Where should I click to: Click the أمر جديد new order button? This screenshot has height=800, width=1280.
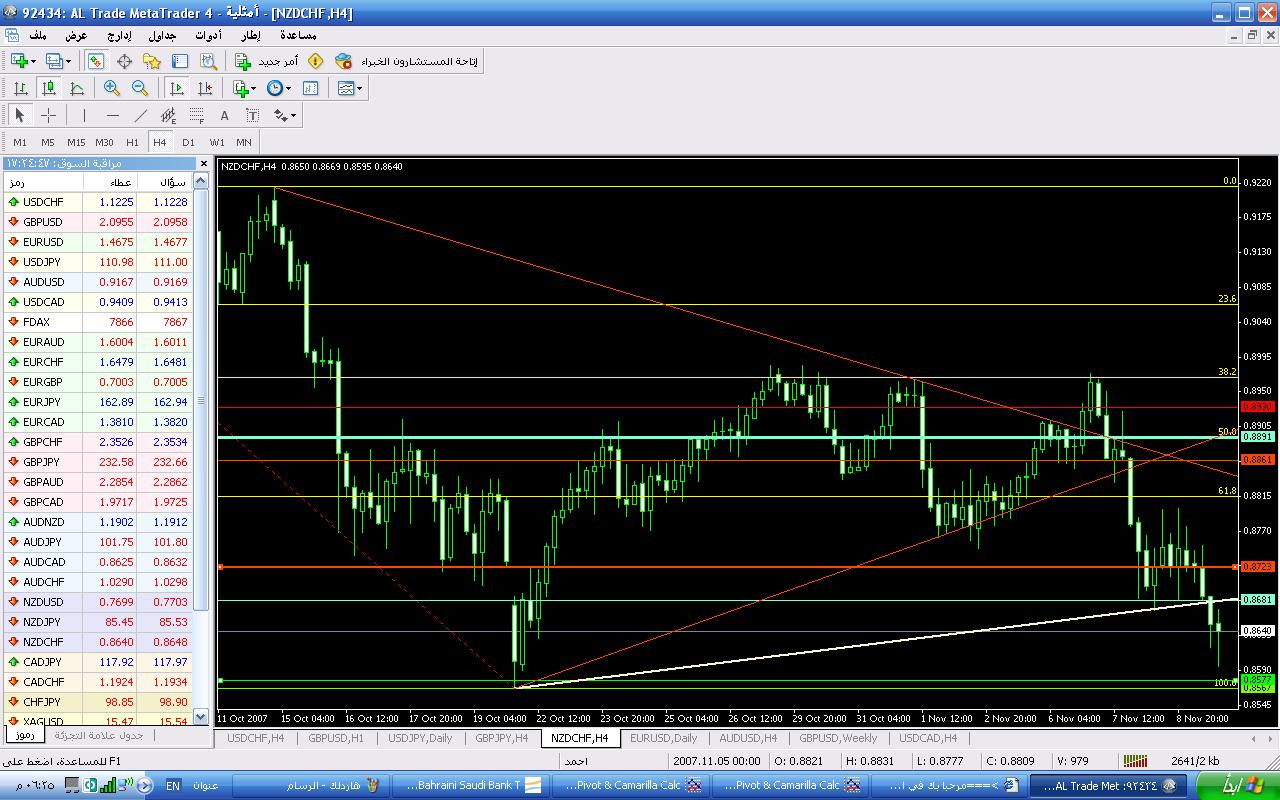click(267, 61)
